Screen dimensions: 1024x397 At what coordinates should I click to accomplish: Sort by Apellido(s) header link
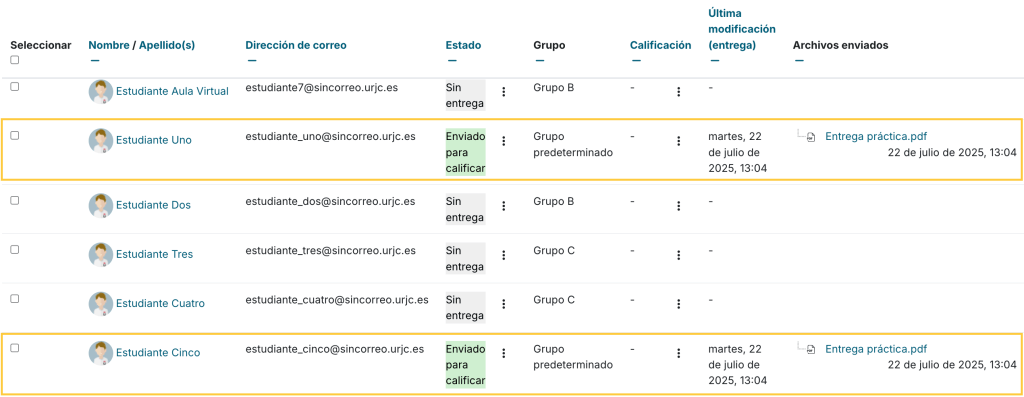coord(167,45)
